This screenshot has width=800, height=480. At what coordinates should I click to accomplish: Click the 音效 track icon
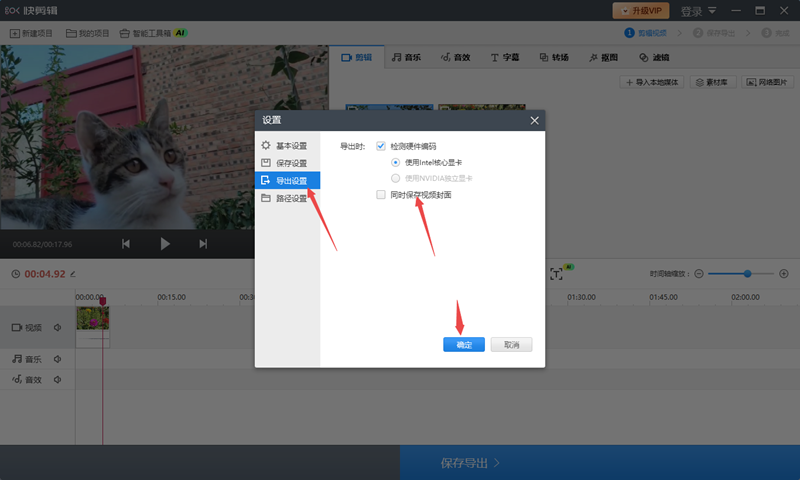(17, 380)
